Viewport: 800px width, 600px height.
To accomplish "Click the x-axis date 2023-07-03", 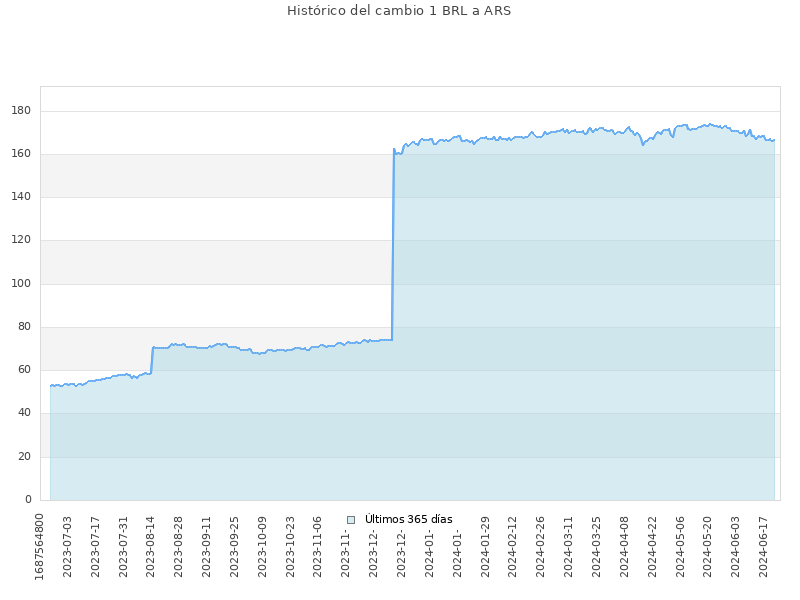I will click(67, 547).
